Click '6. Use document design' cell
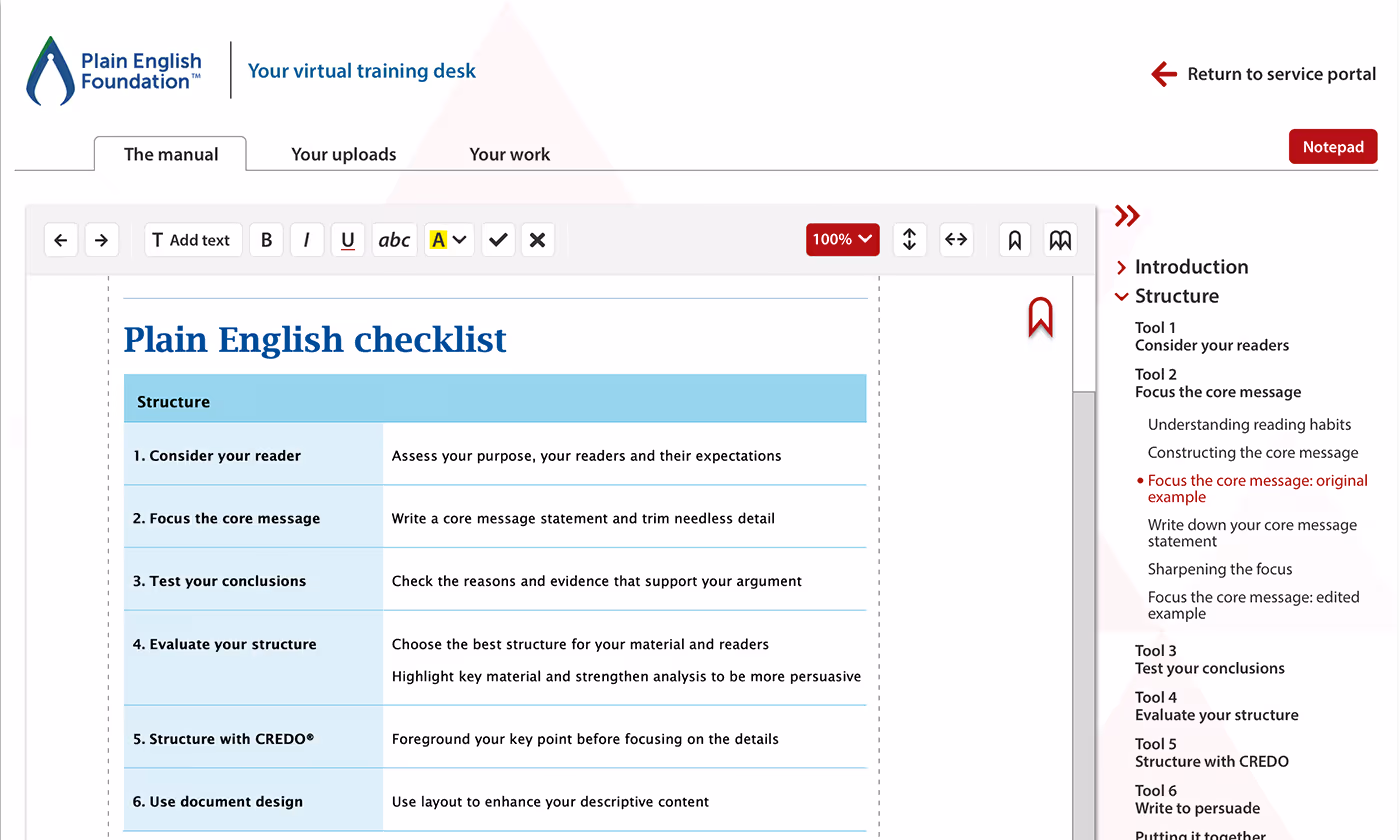Screen dimensions: 1400x840 click(253, 801)
